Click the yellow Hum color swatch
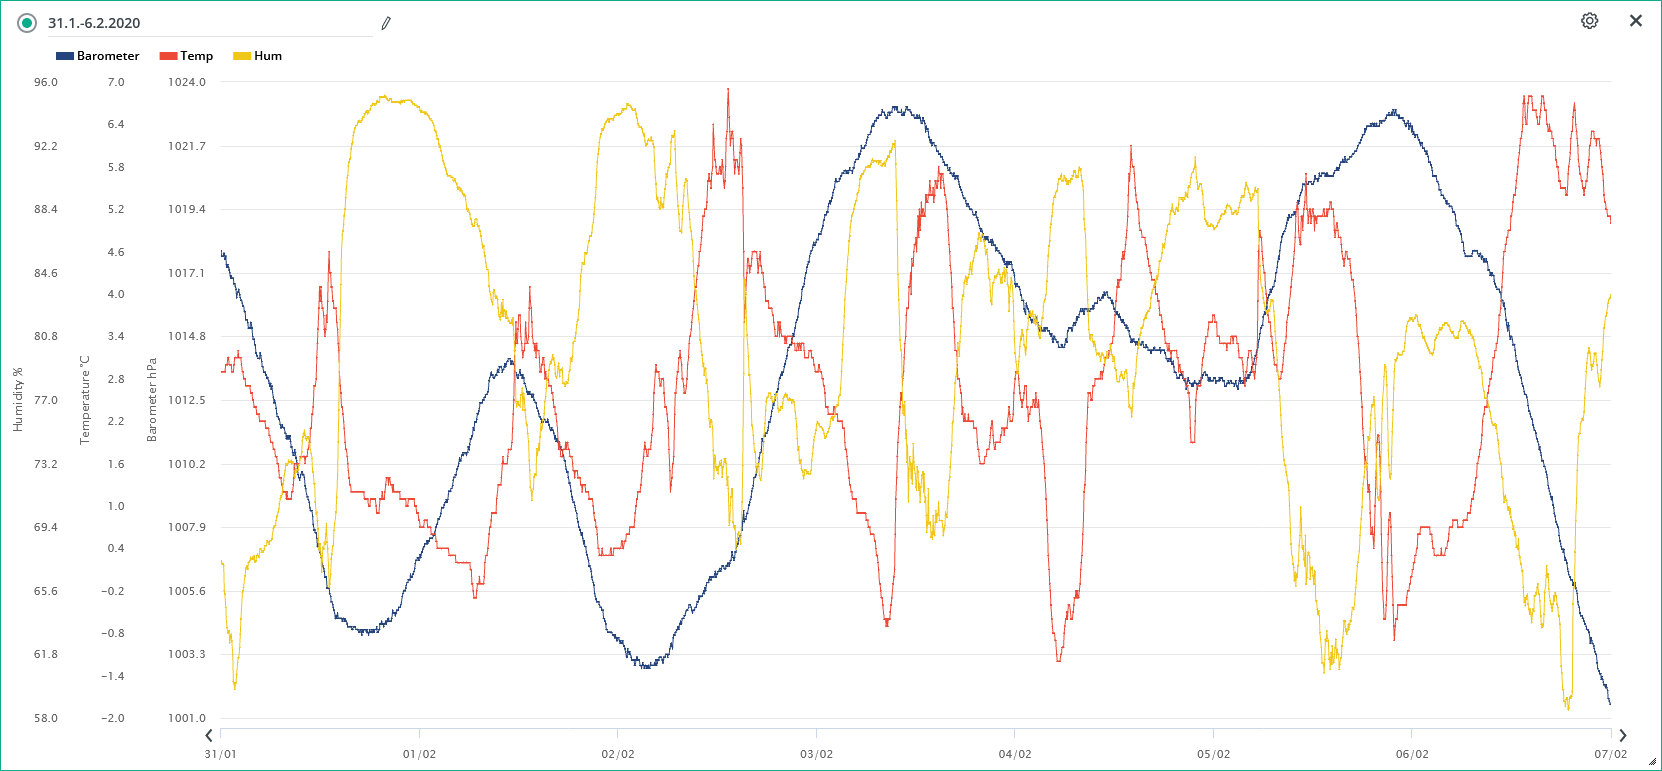This screenshot has width=1662, height=771. 241,56
